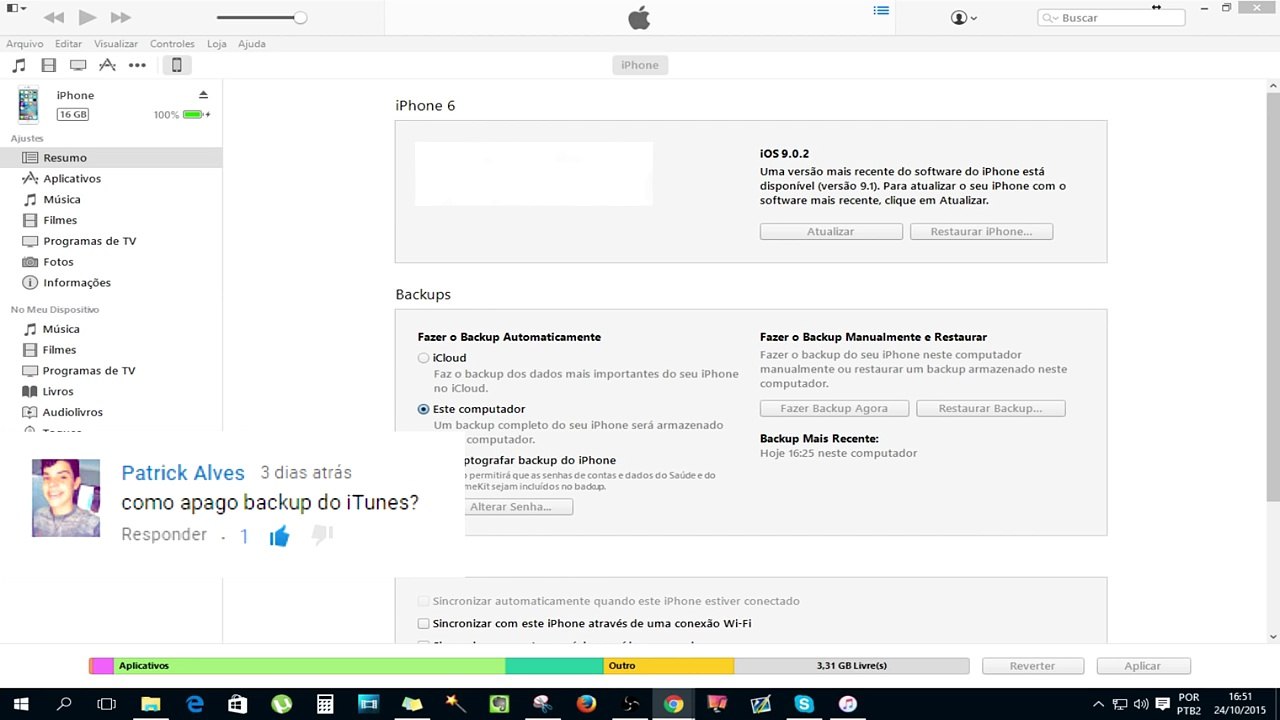Open the Apps library icon in the toolbar
Viewport: 1280px width, 720px height.
(x=107, y=65)
